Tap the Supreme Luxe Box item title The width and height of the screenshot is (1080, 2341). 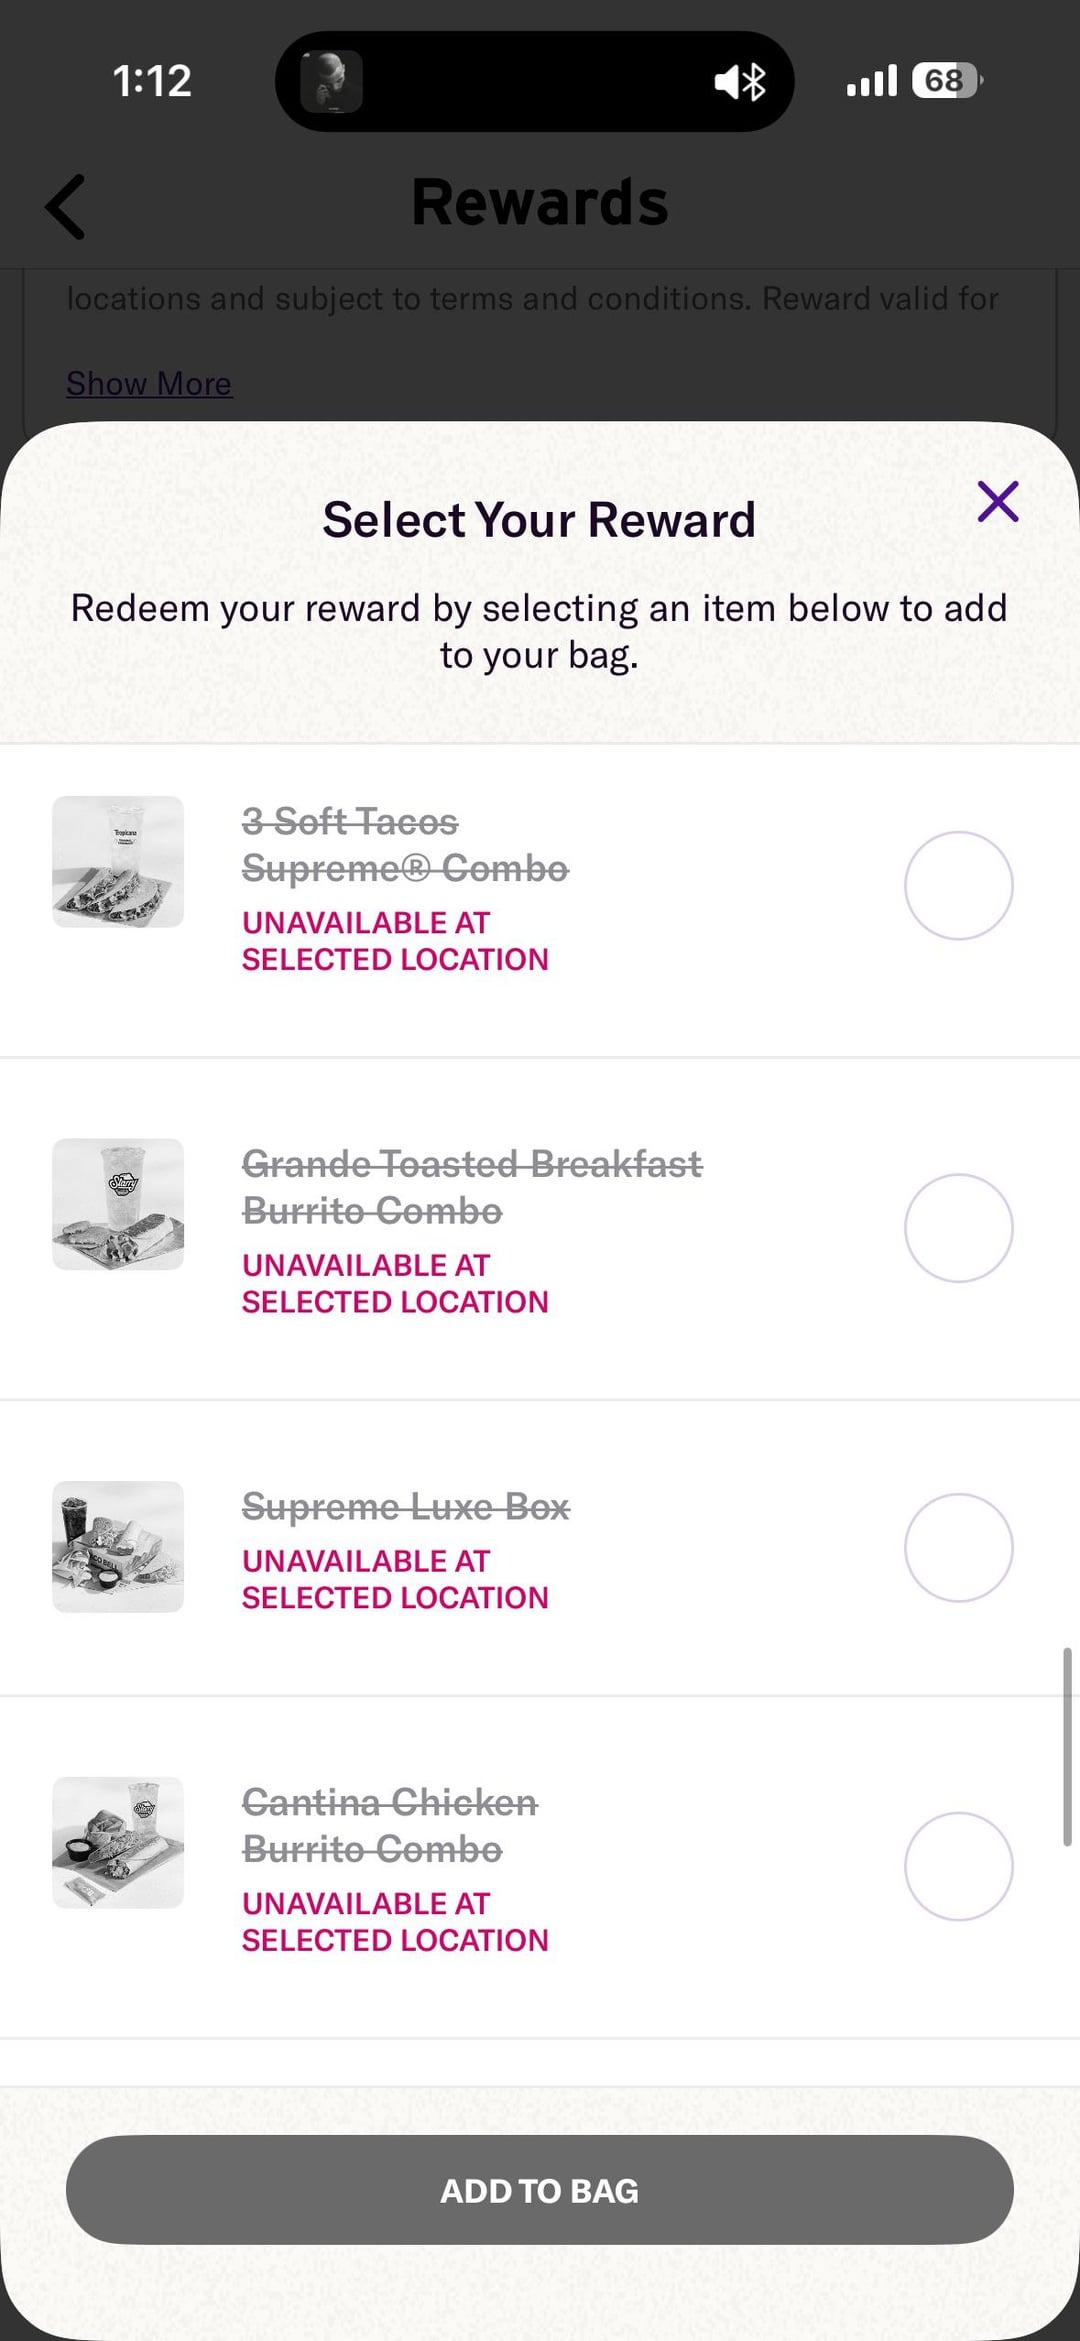[405, 1507]
